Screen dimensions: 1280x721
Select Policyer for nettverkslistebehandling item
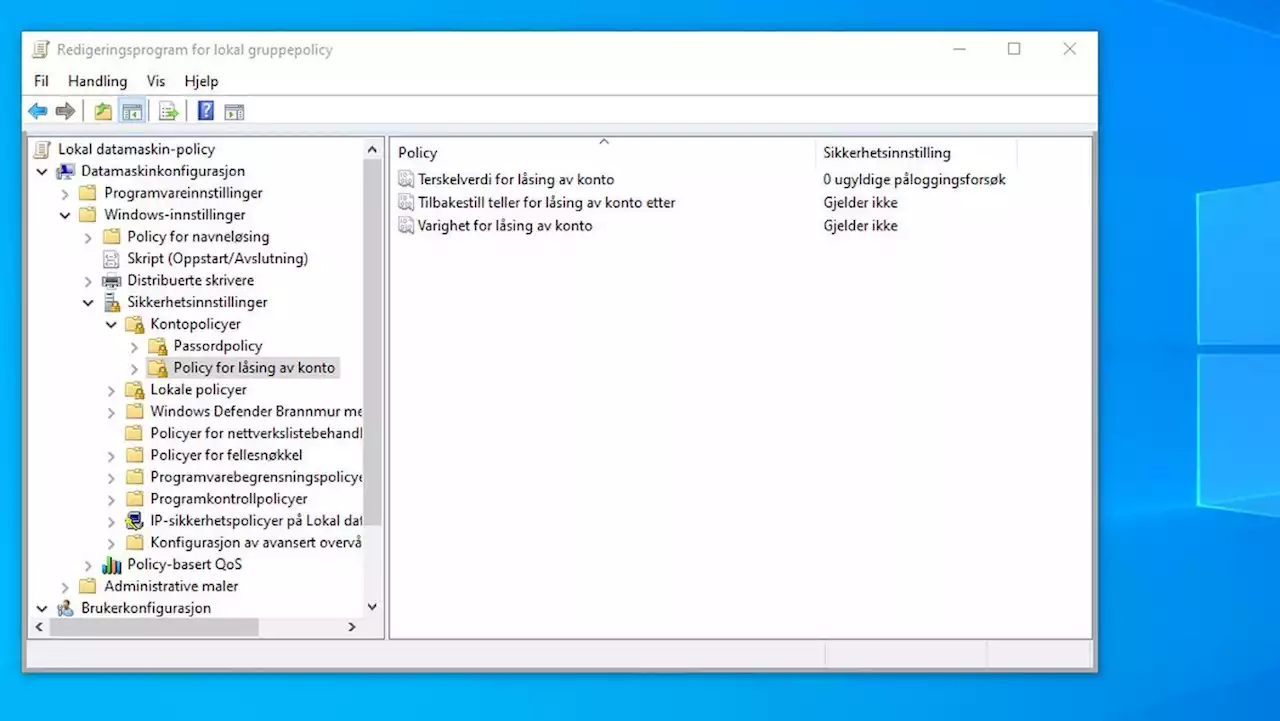coord(256,433)
